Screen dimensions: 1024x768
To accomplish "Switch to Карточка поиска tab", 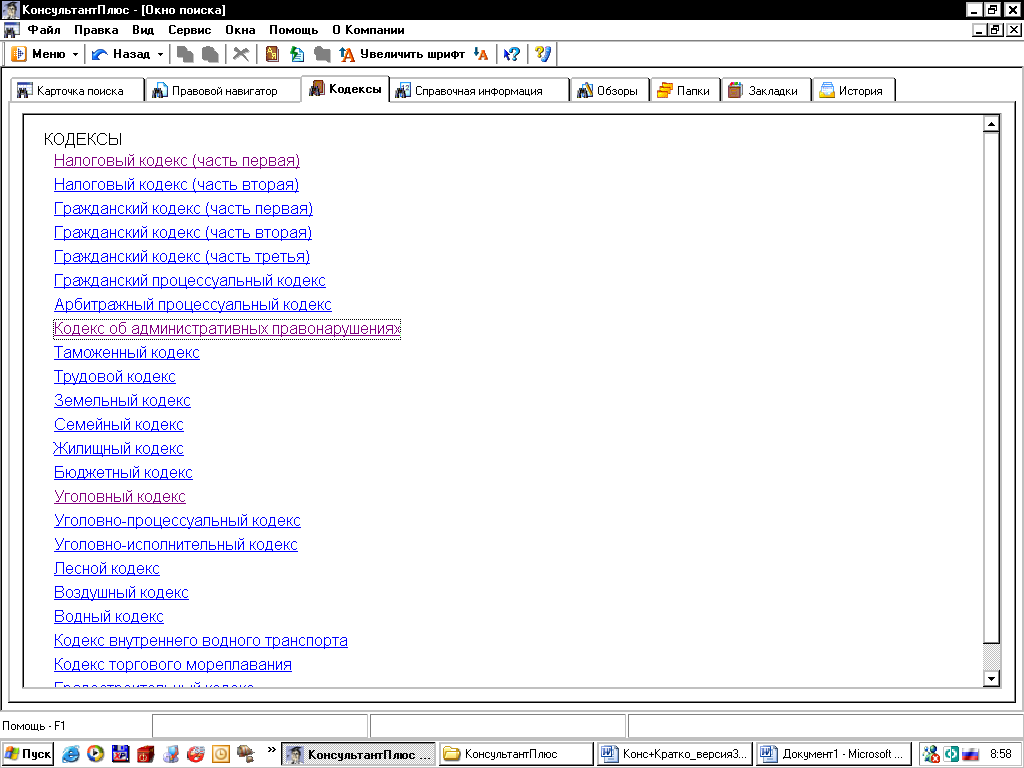I will click(77, 91).
